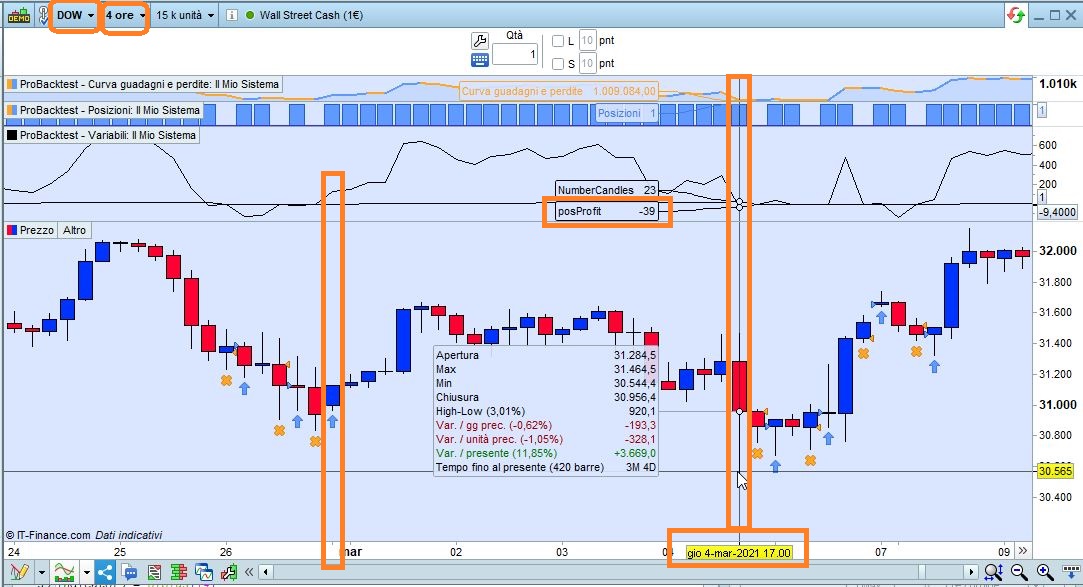Select the Prezzo tab
The height and width of the screenshot is (587, 1083).
[x=30, y=230]
